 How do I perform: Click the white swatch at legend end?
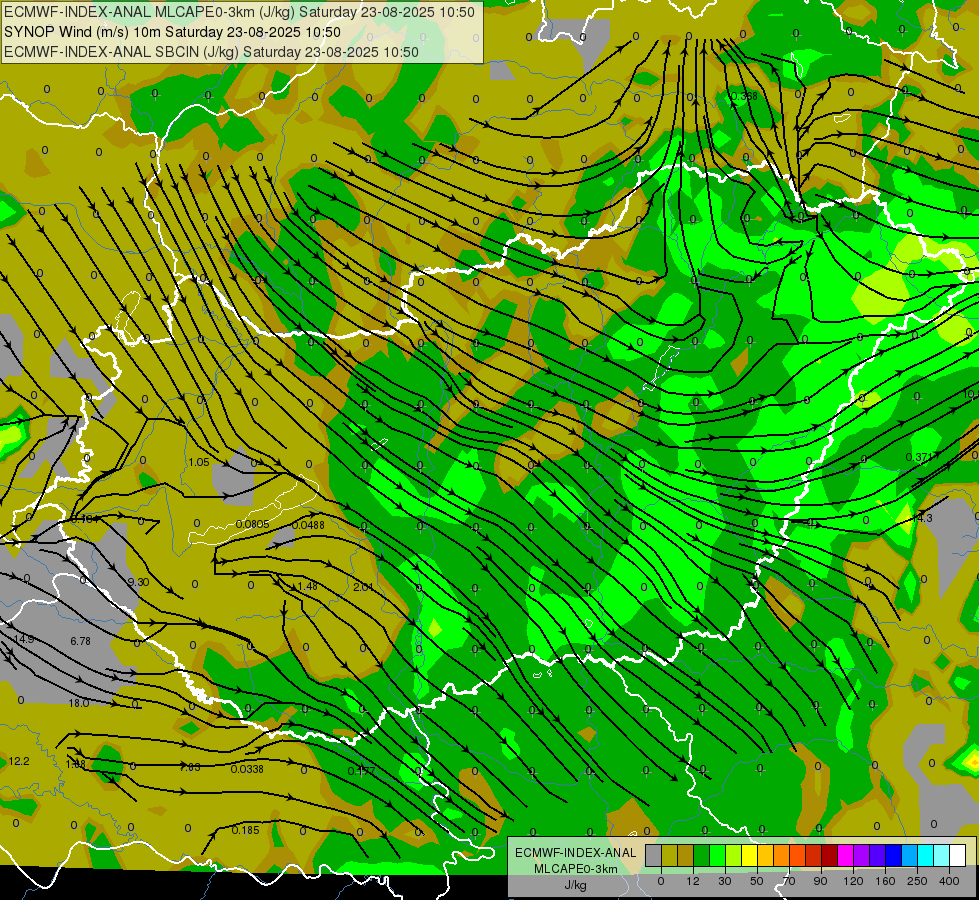(958, 855)
